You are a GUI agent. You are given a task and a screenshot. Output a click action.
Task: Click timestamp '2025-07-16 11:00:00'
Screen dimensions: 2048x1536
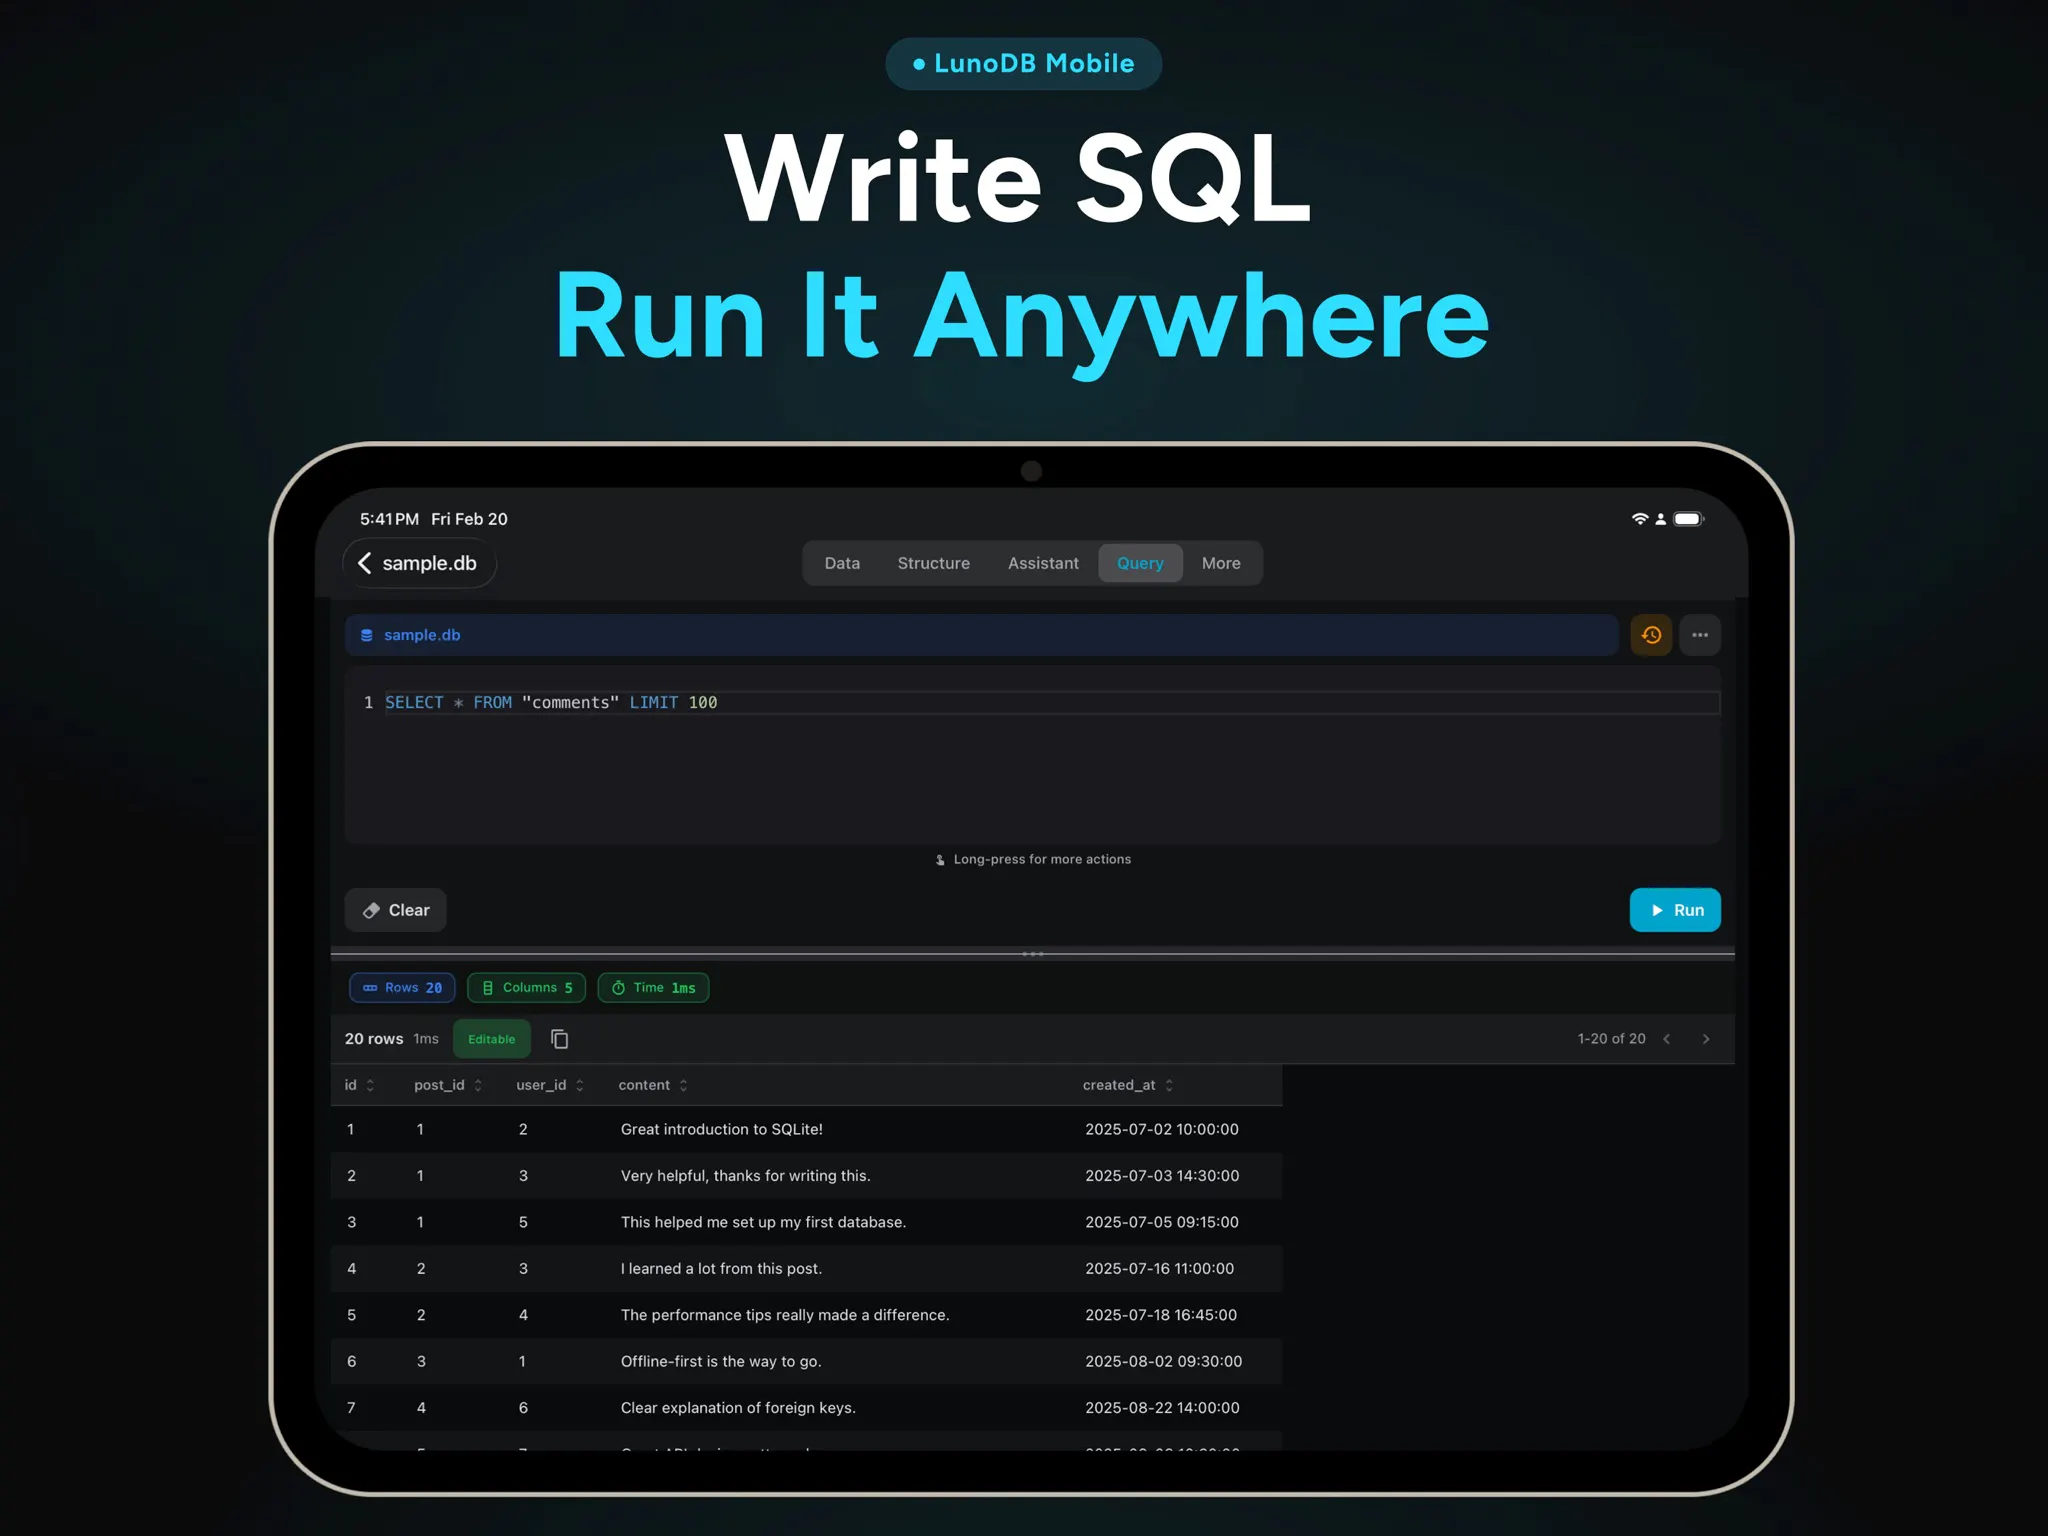click(x=1160, y=1268)
